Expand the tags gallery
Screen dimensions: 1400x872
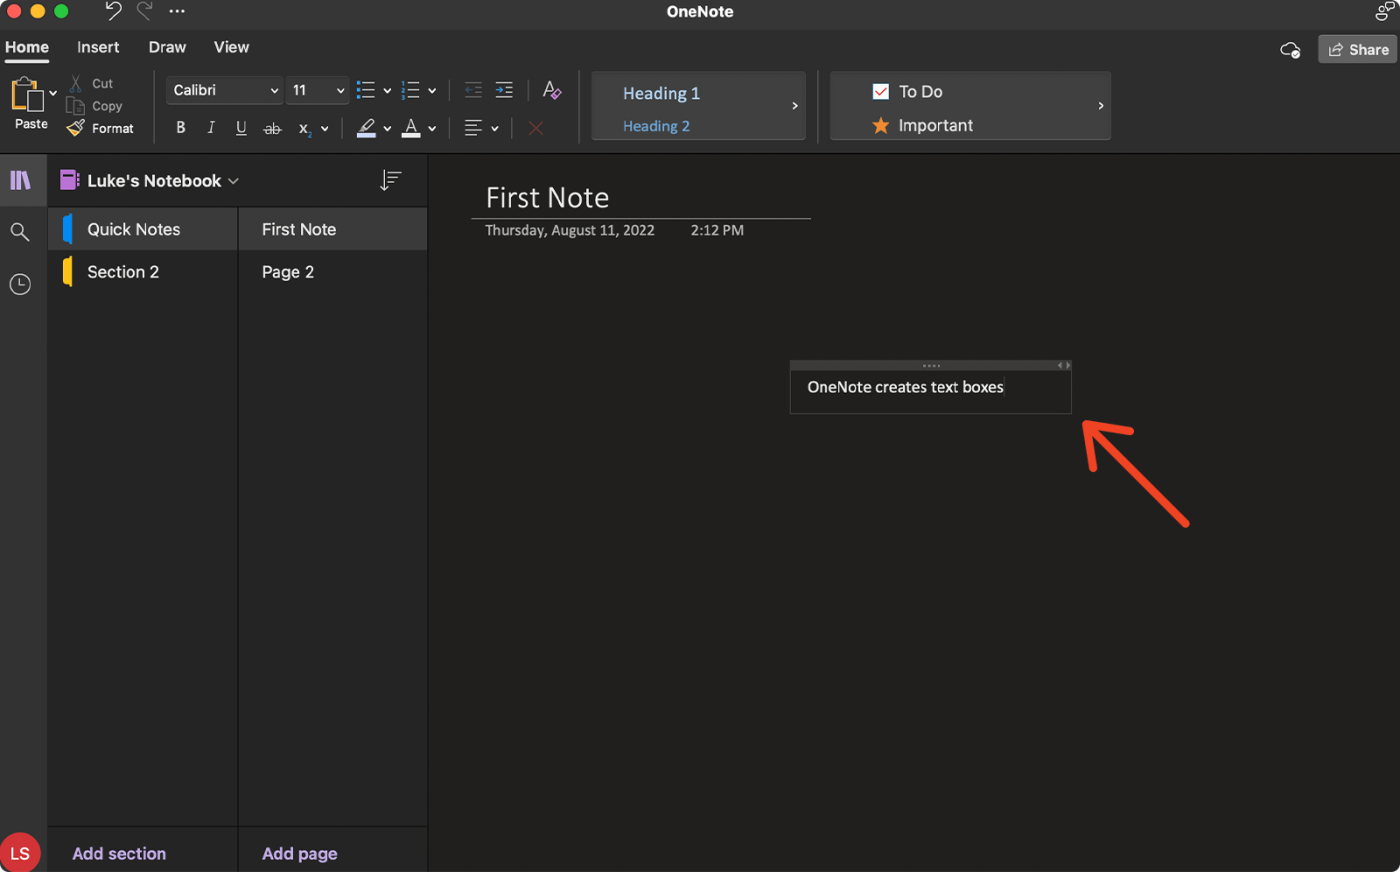[x=1101, y=105]
